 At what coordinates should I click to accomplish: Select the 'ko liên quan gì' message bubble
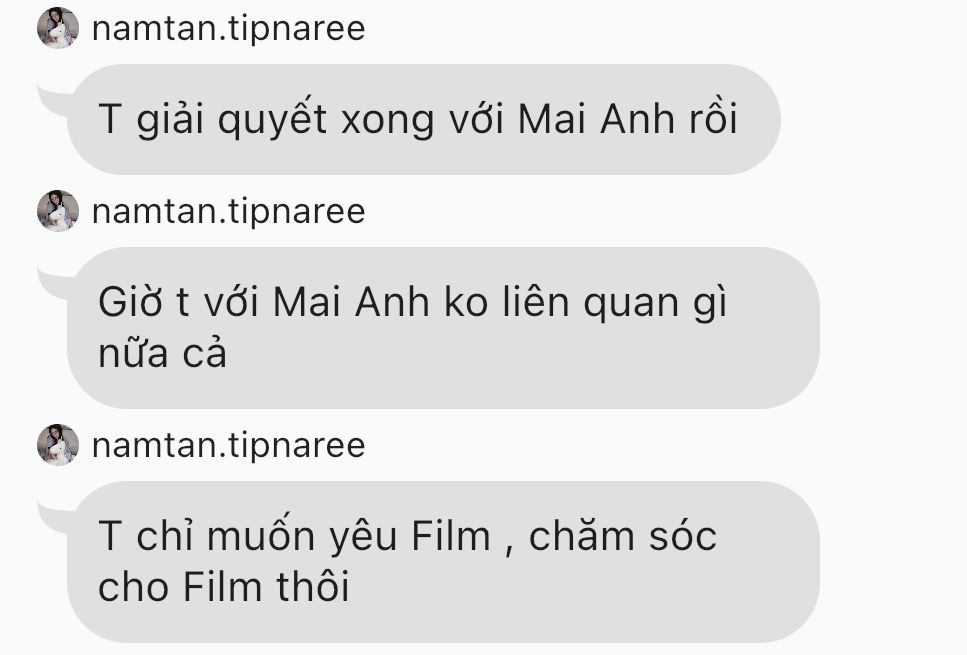(443, 328)
